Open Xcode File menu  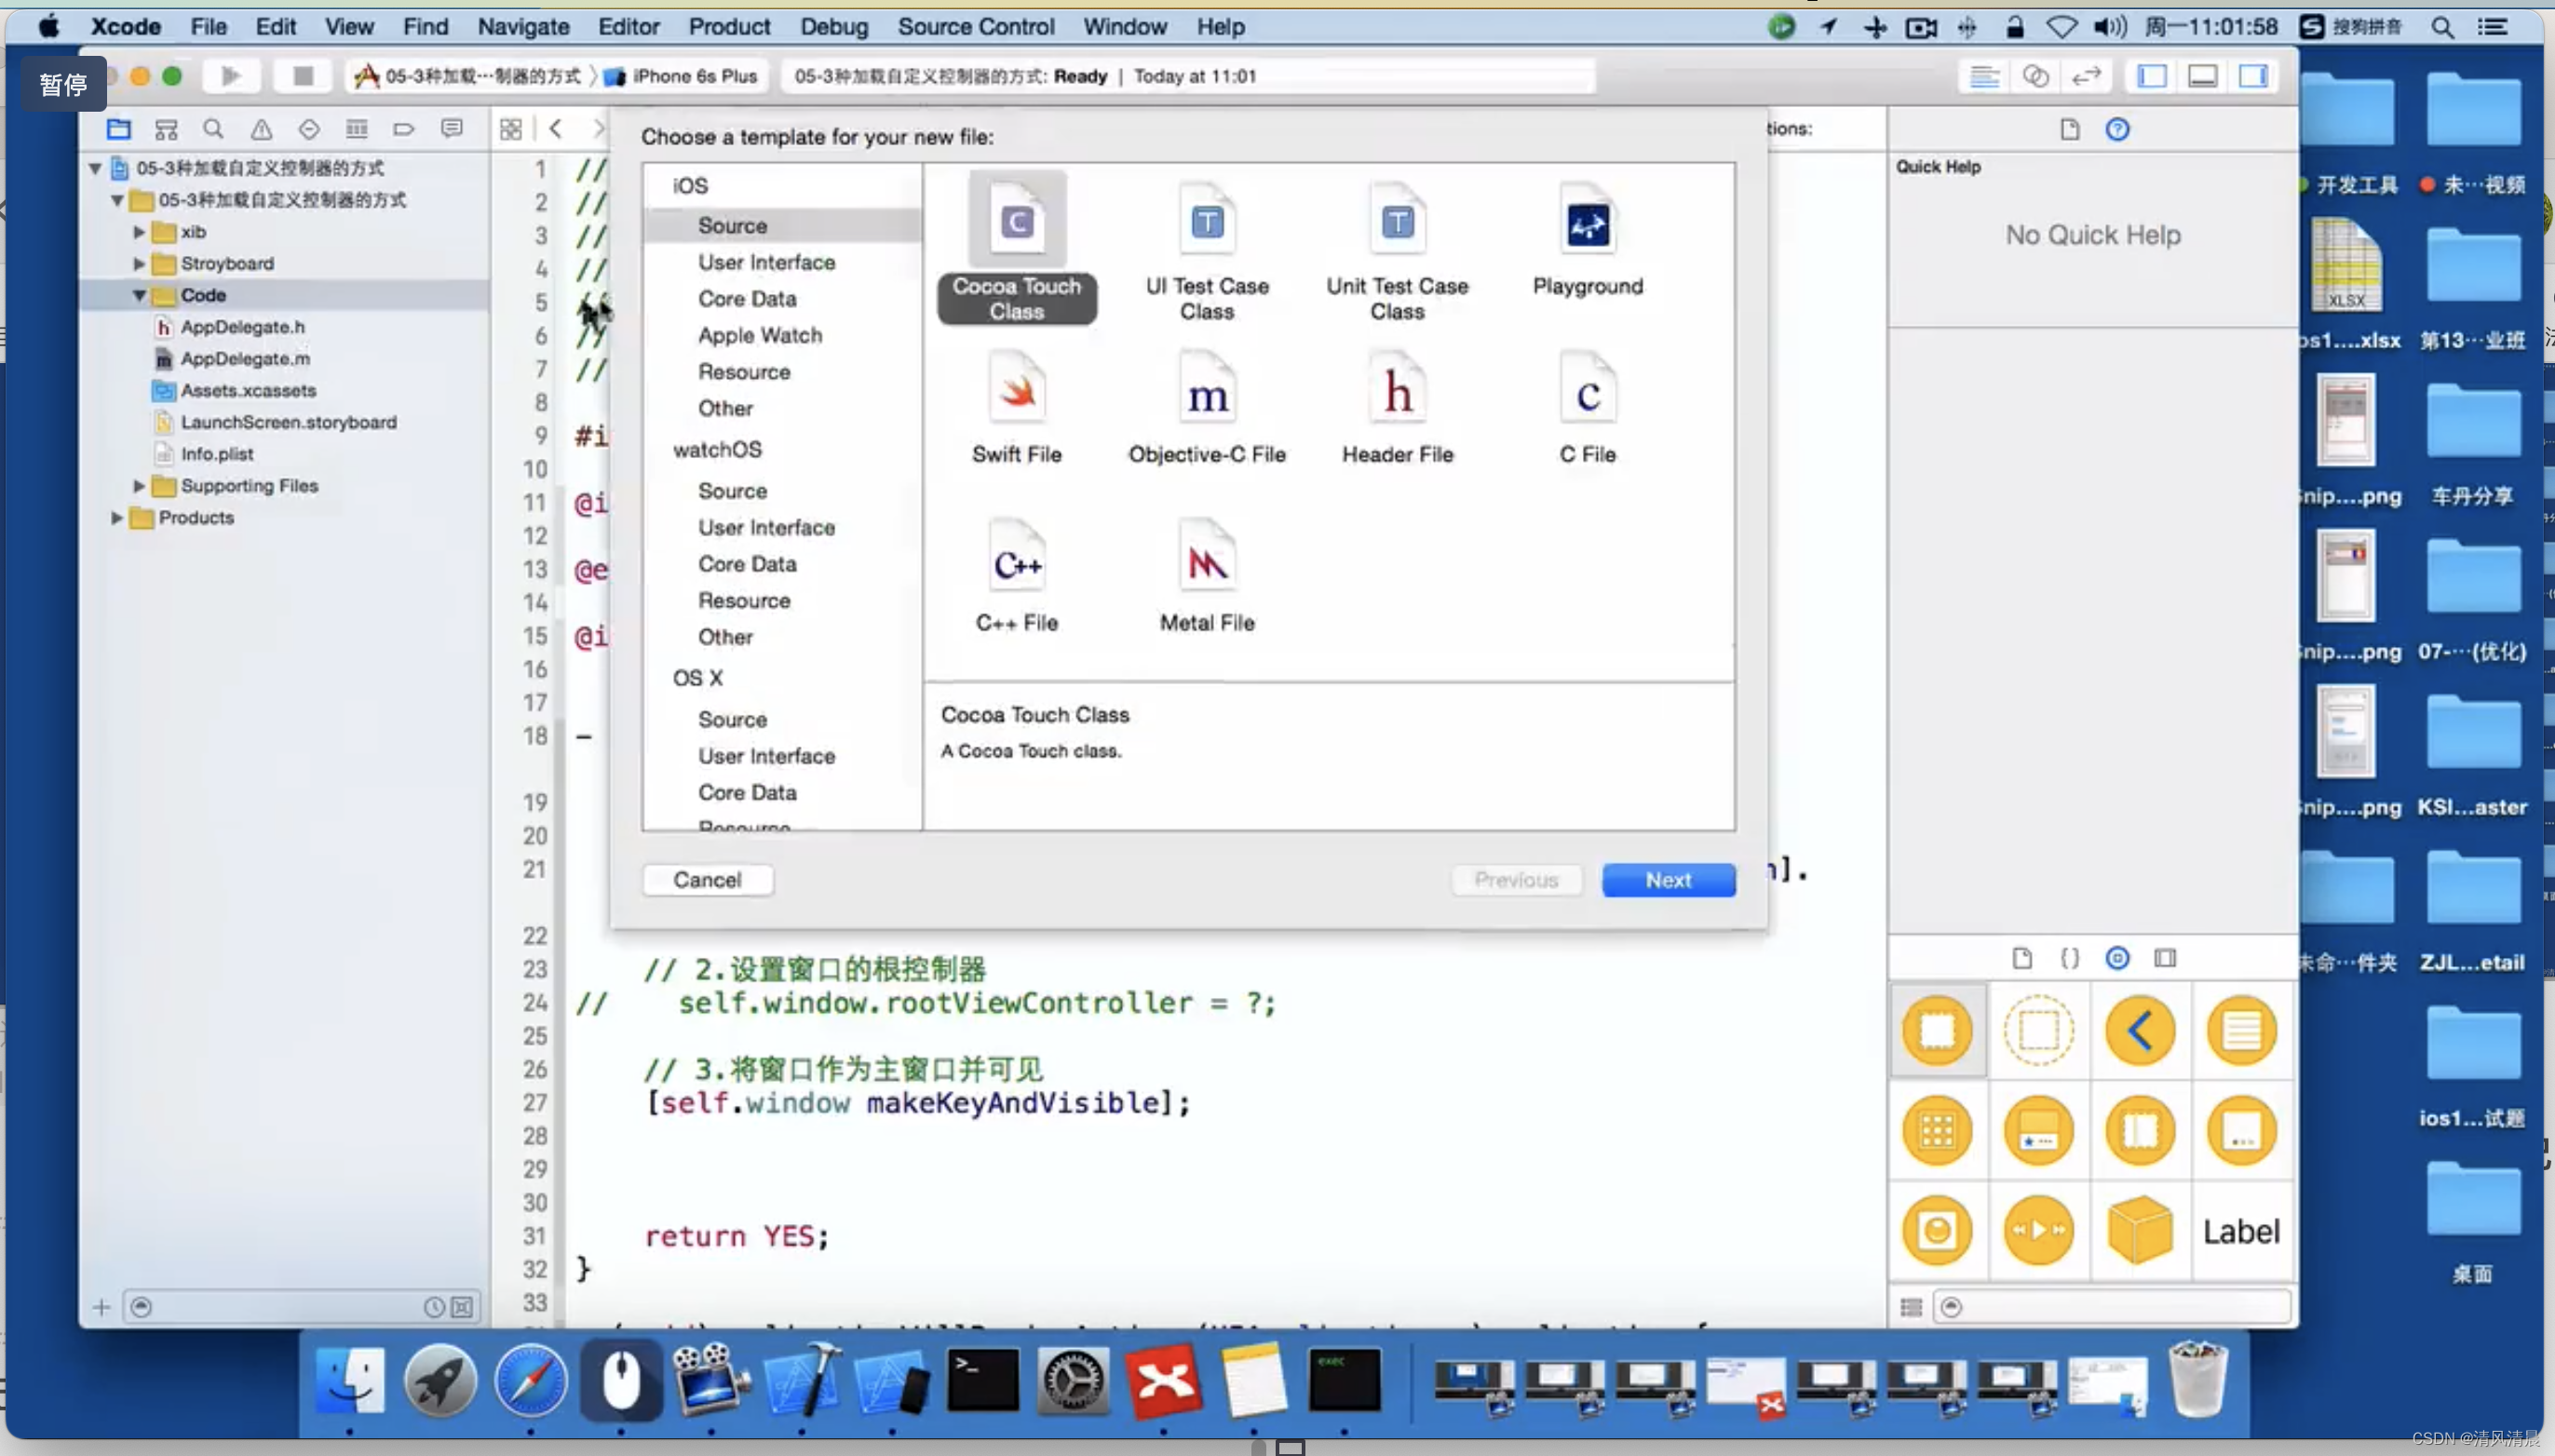coord(207,26)
